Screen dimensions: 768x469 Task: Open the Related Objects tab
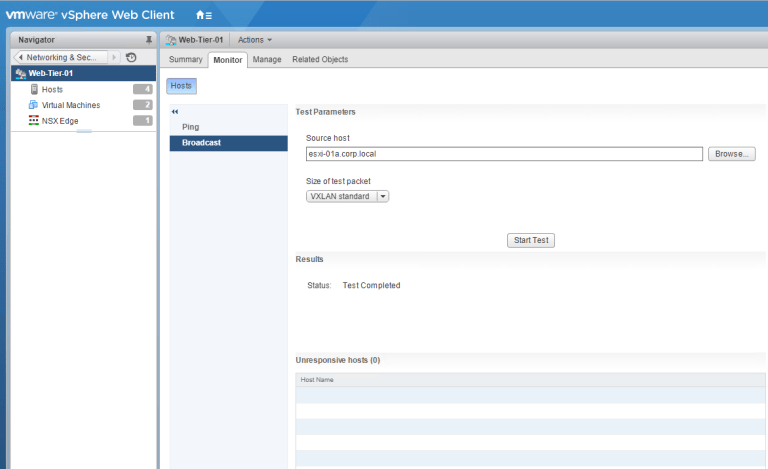coord(320,60)
